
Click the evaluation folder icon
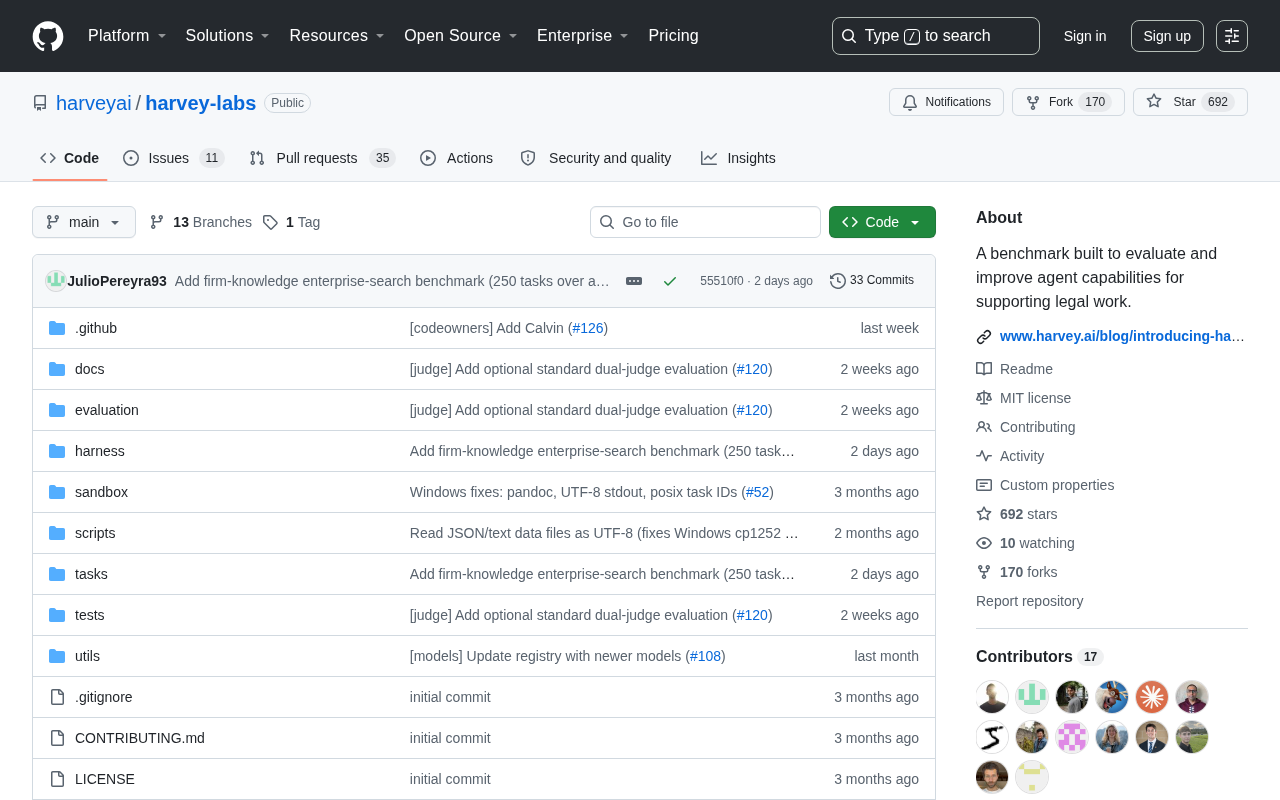click(x=57, y=410)
